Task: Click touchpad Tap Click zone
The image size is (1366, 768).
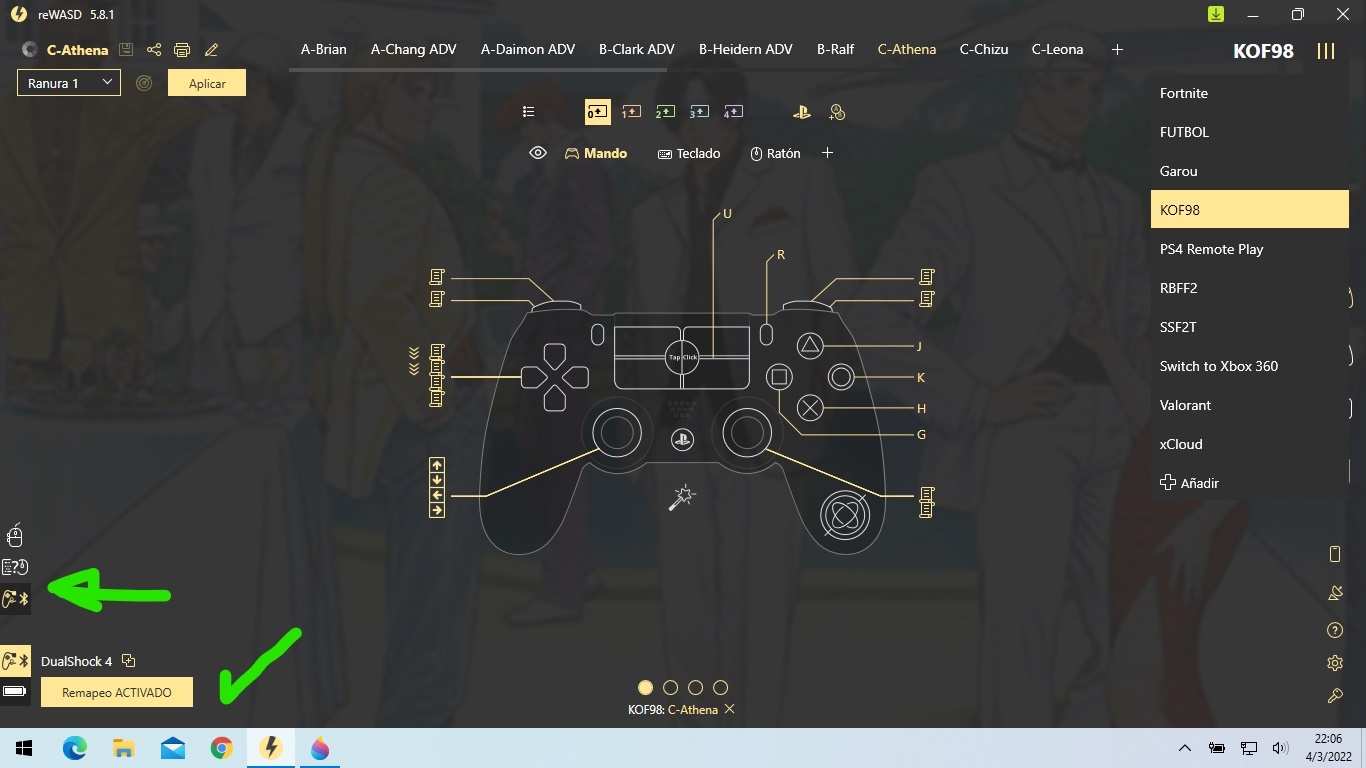Action: [682, 357]
